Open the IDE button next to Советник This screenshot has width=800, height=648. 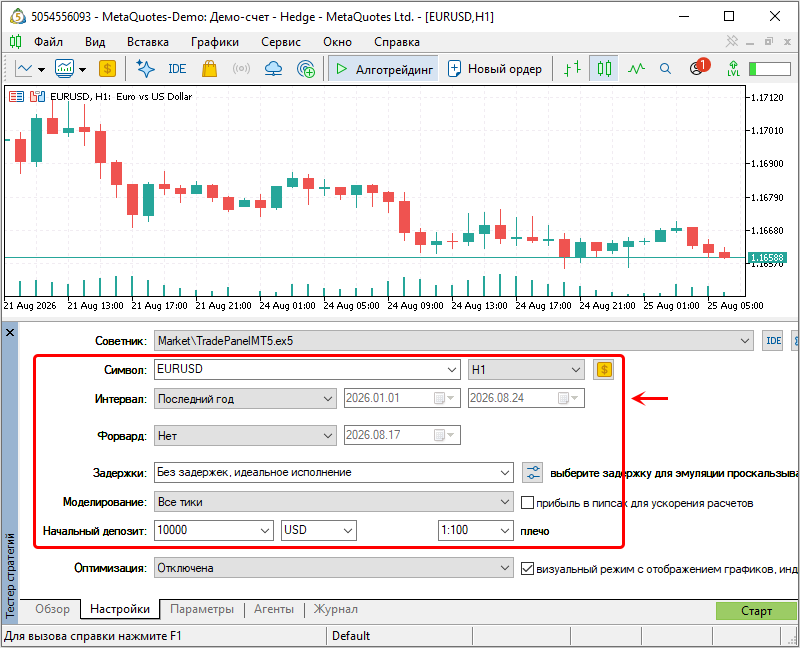773,340
